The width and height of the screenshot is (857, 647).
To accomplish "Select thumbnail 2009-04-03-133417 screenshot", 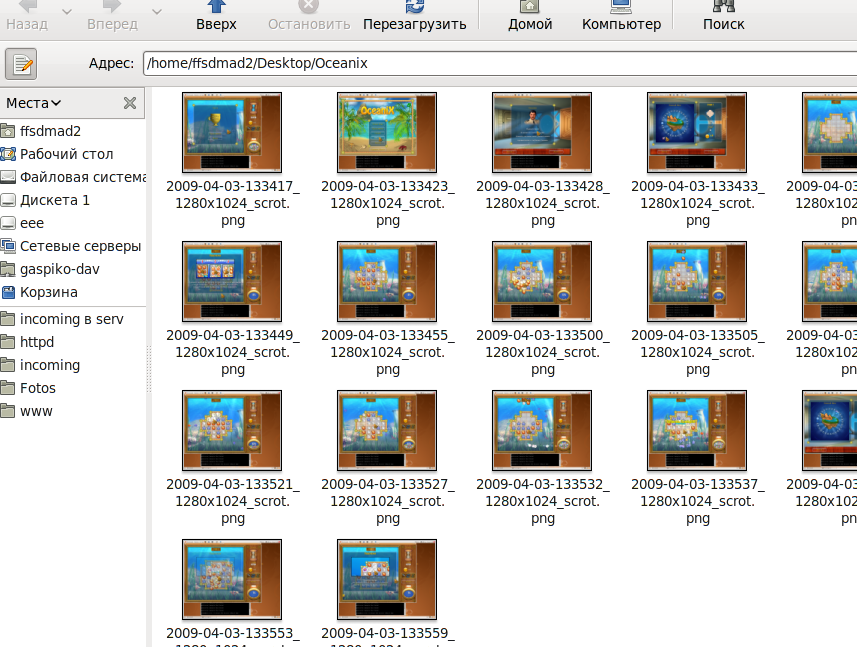I will tap(232, 132).
